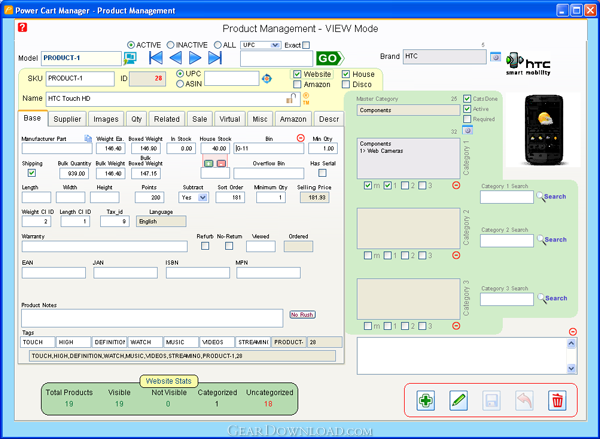Viewport: 600px width, 439px height.
Task: Open the model lookup icon beside PRODUCT-1
Action: point(130,58)
